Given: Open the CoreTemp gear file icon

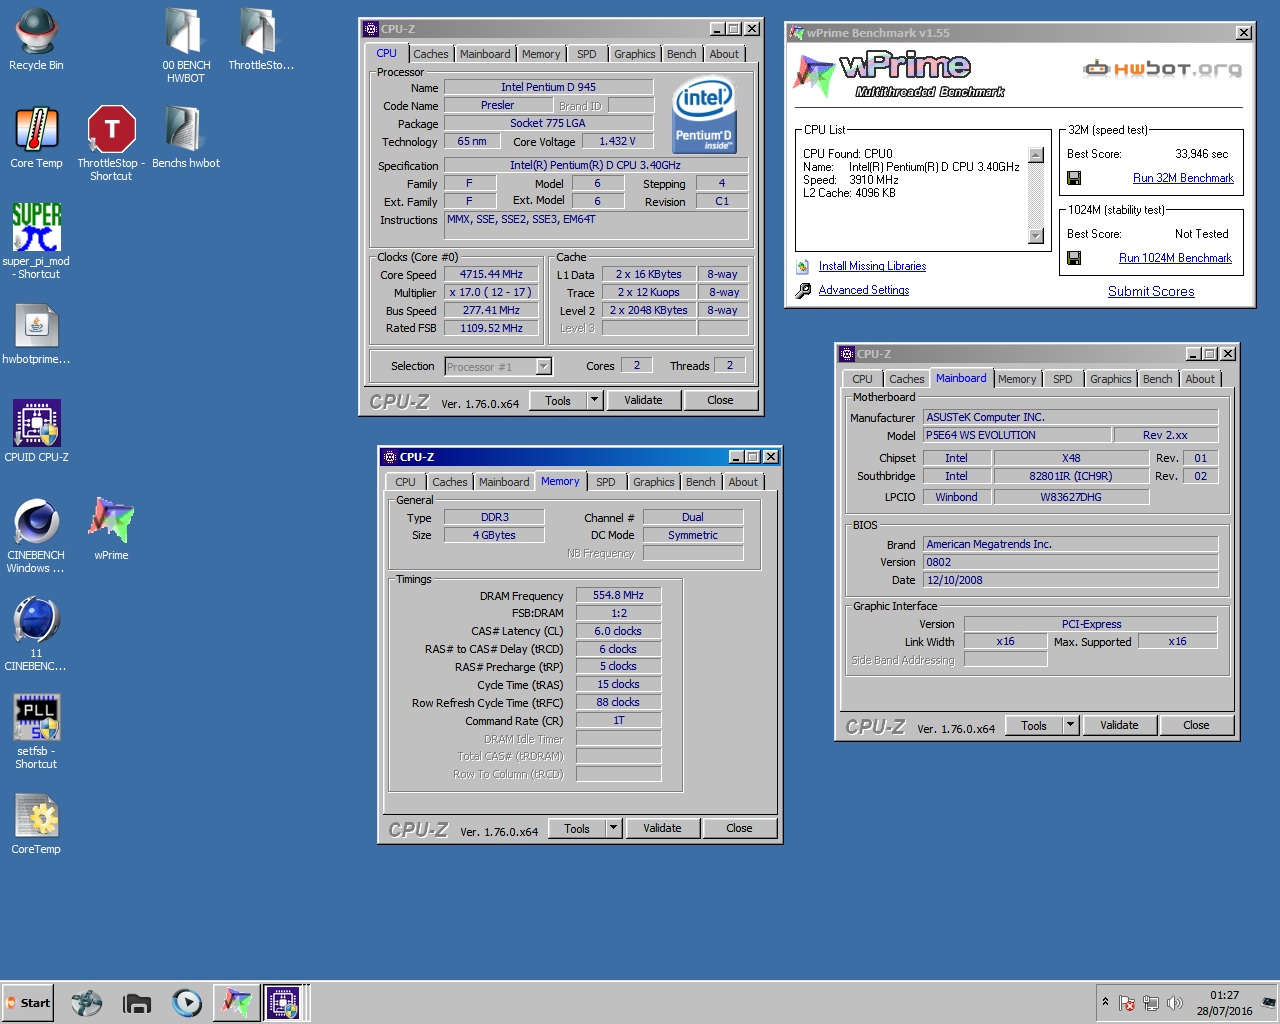Looking at the screenshot, I should (36, 816).
